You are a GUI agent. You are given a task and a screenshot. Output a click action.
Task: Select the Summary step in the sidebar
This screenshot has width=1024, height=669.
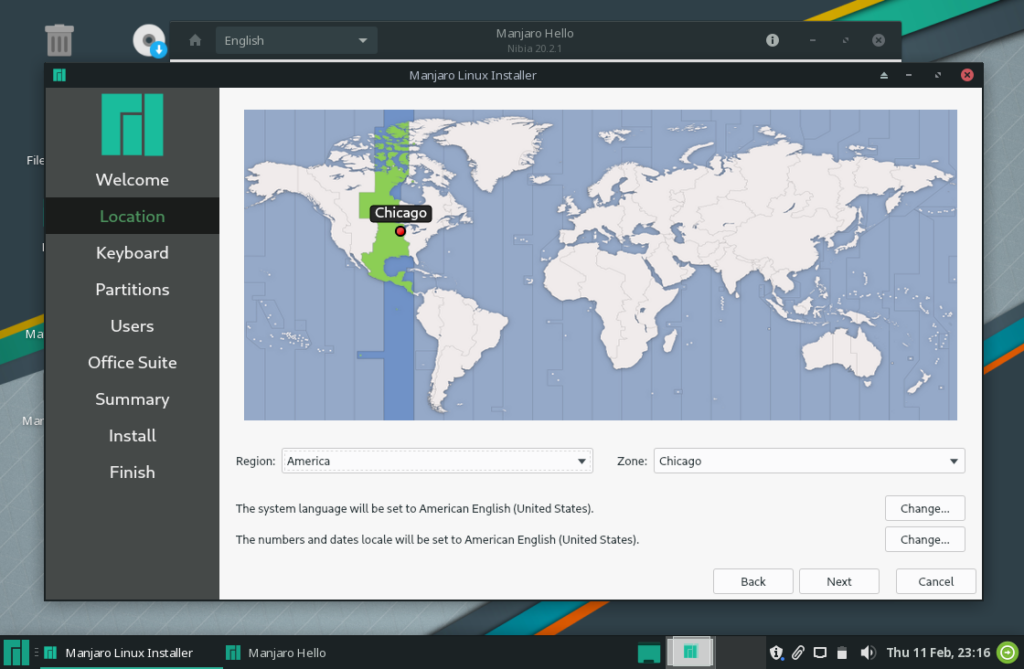[132, 399]
